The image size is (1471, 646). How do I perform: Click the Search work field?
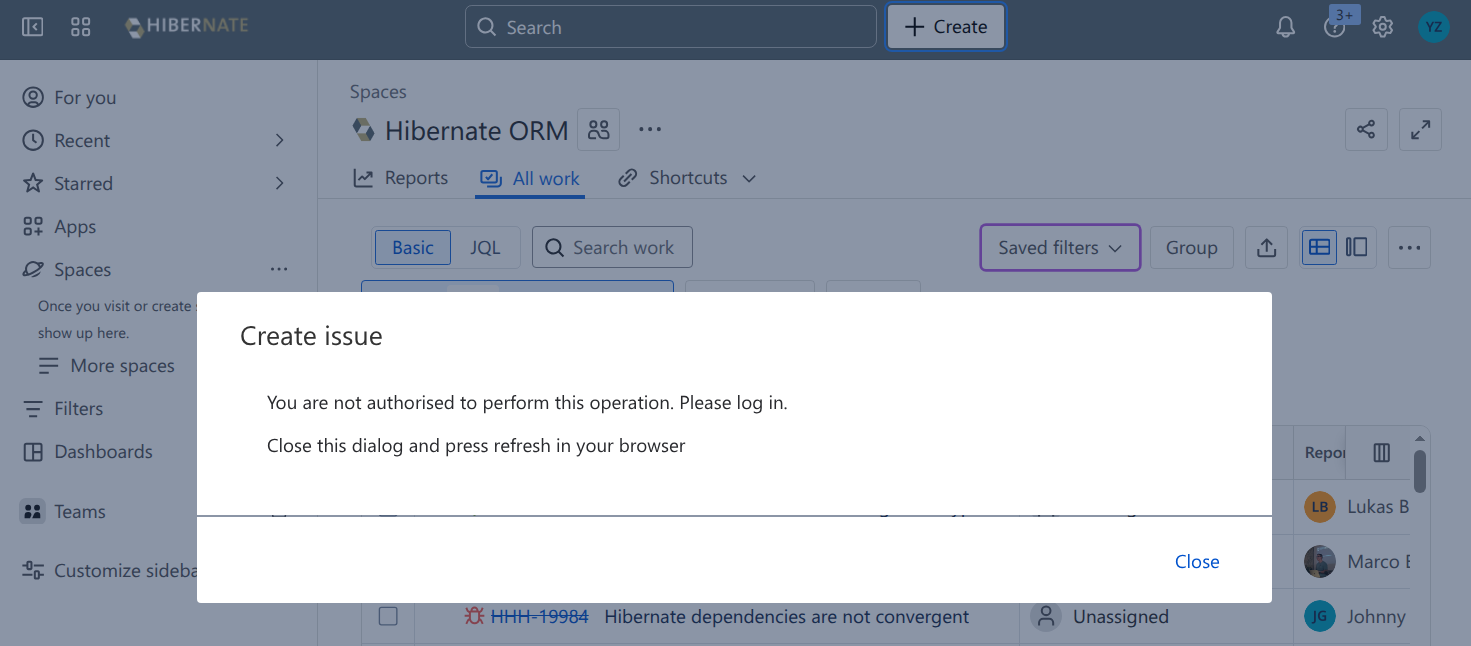tap(612, 247)
